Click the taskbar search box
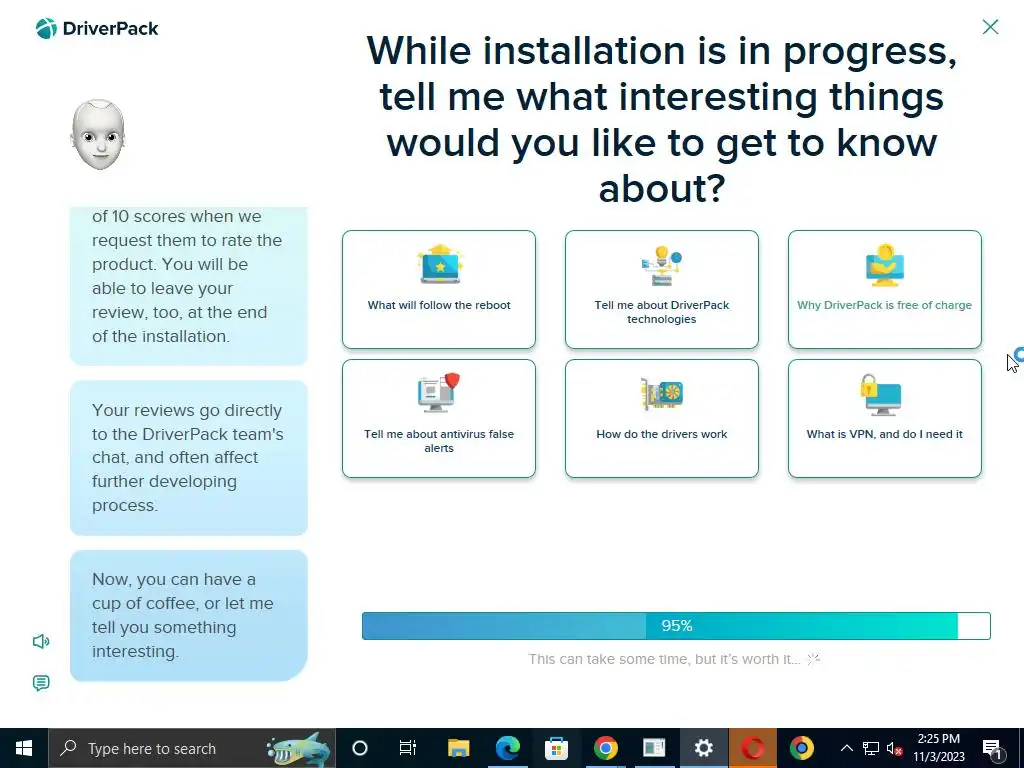1024x768 pixels. point(192,748)
